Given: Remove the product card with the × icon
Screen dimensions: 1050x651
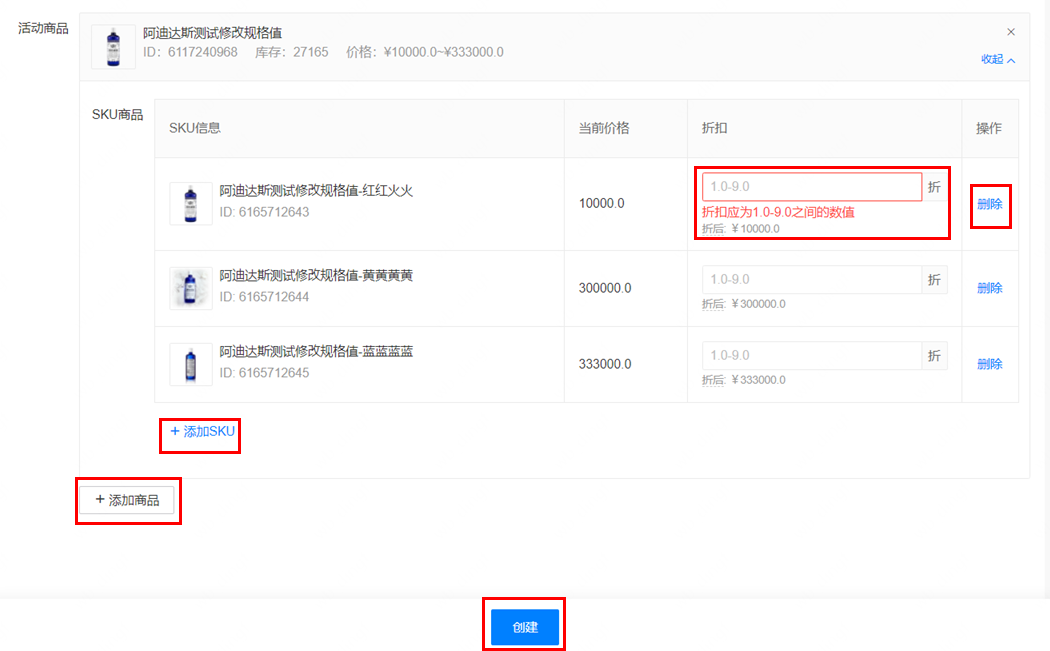Looking at the screenshot, I should pos(1010,32).
